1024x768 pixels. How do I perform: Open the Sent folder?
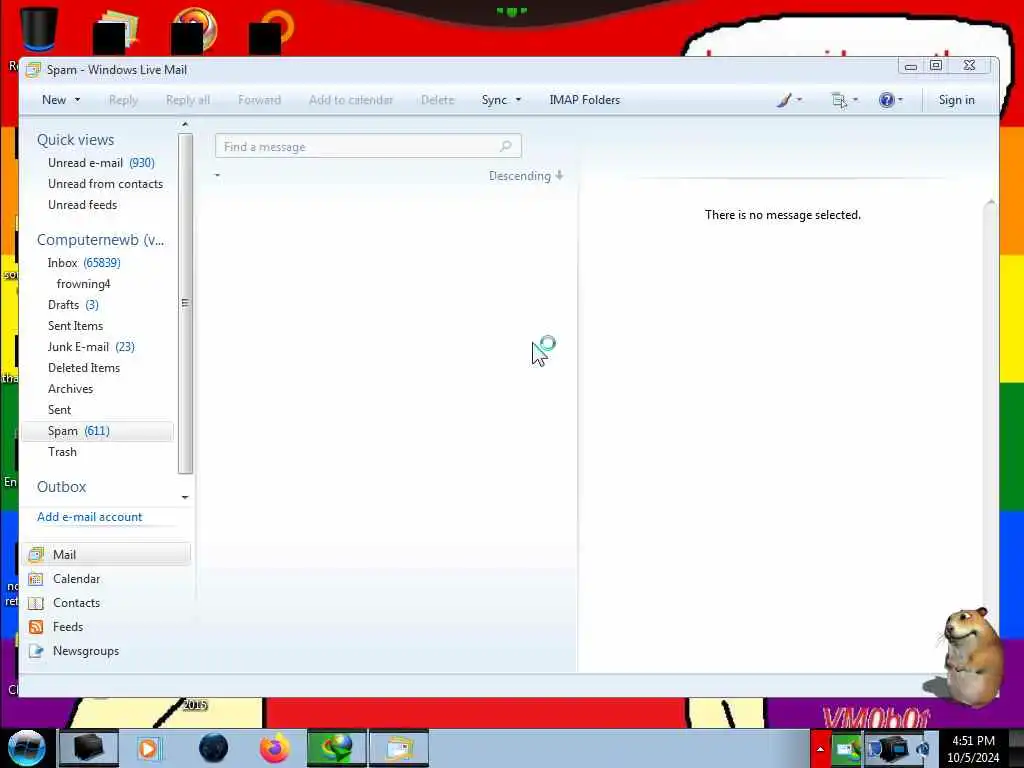pyautogui.click(x=59, y=409)
